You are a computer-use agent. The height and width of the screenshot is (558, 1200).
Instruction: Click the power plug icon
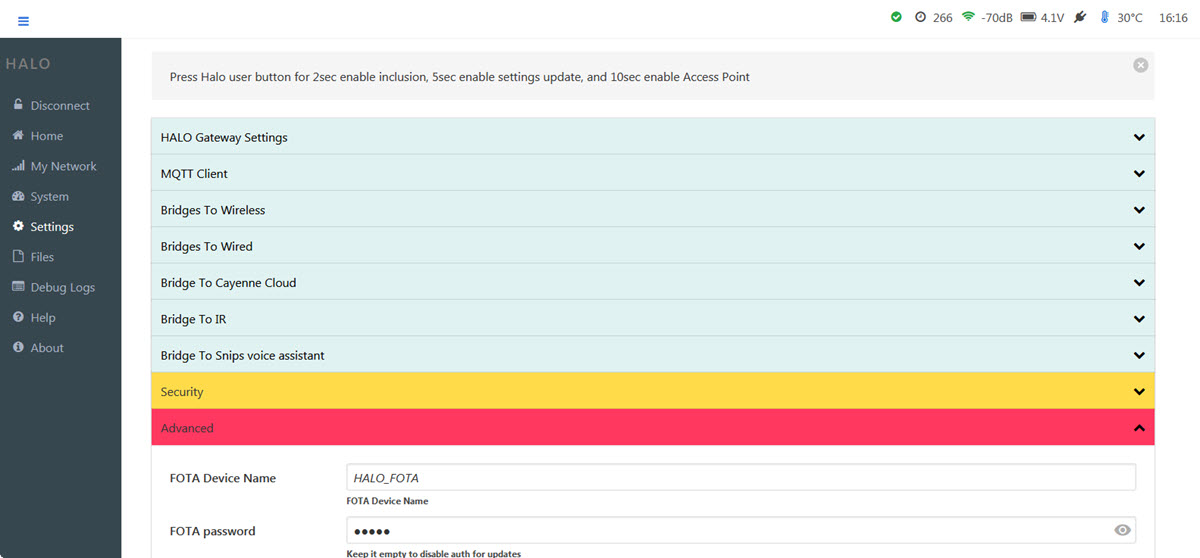point(1080,17)
